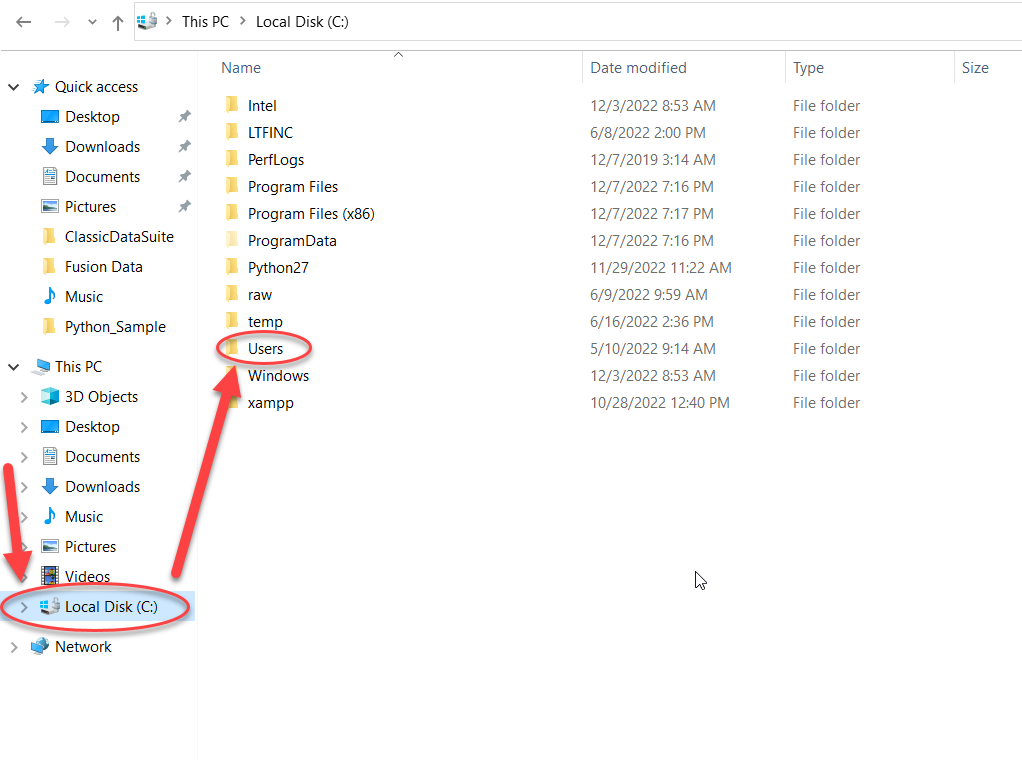Click the Local Disk (C:) drive icon in sidebar
1022x760 pixels.
[50, 607]
